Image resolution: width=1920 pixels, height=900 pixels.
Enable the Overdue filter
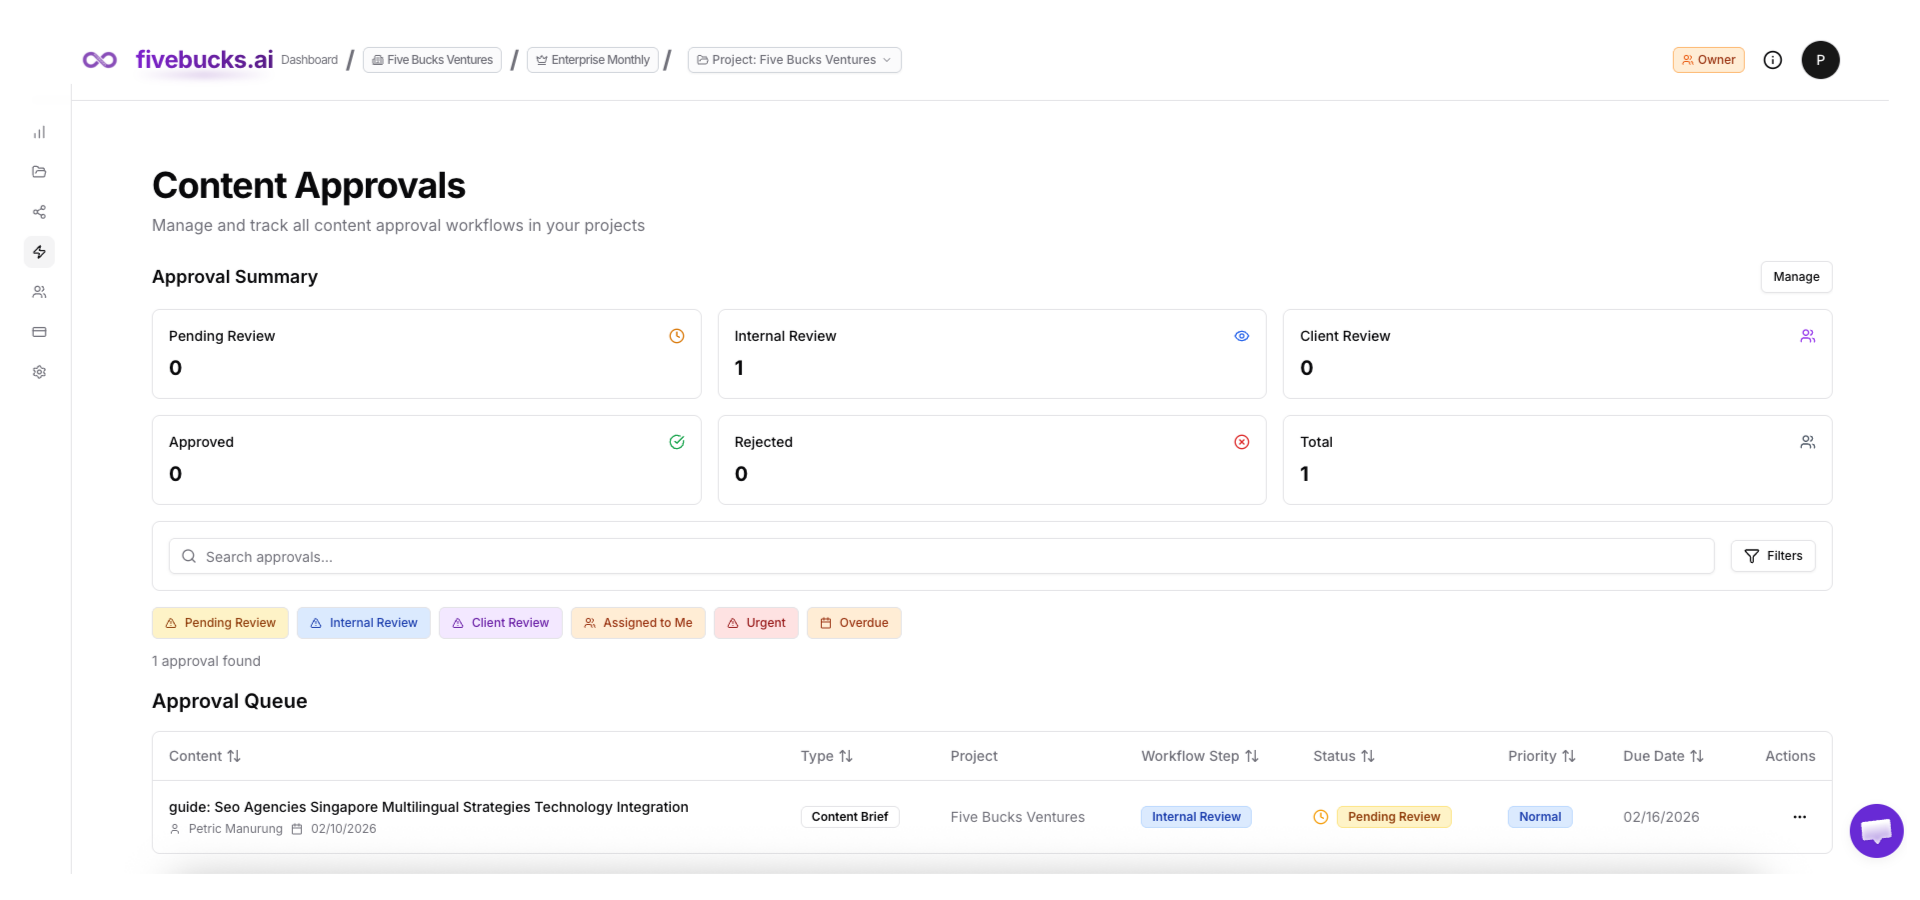(x=854, y=622)
